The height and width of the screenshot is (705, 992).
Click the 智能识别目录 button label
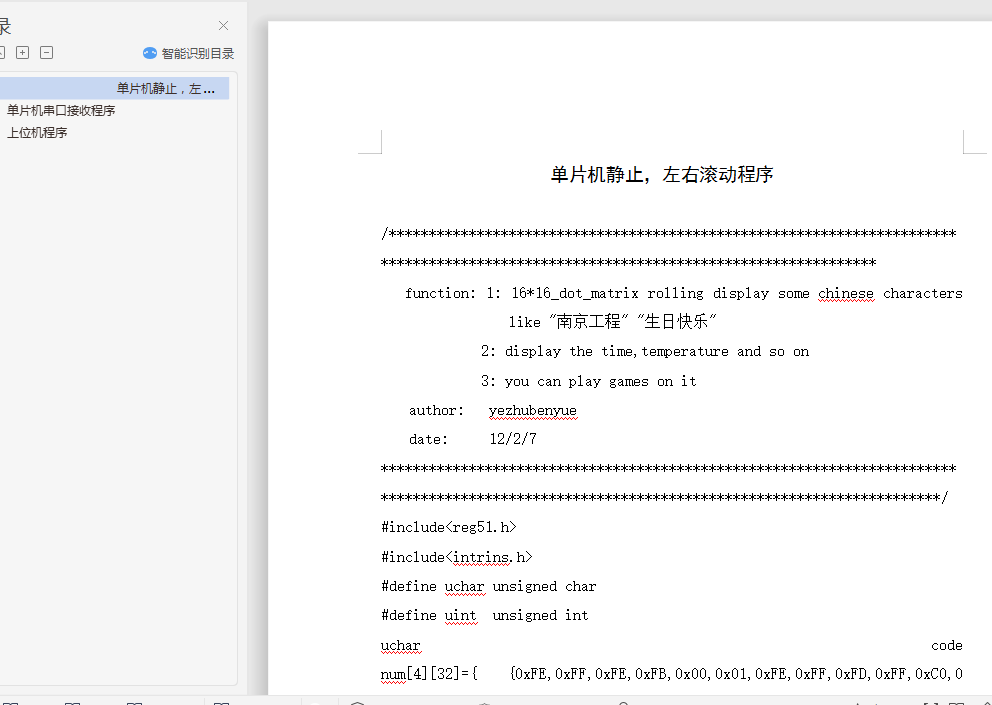[x=197, y=54]
